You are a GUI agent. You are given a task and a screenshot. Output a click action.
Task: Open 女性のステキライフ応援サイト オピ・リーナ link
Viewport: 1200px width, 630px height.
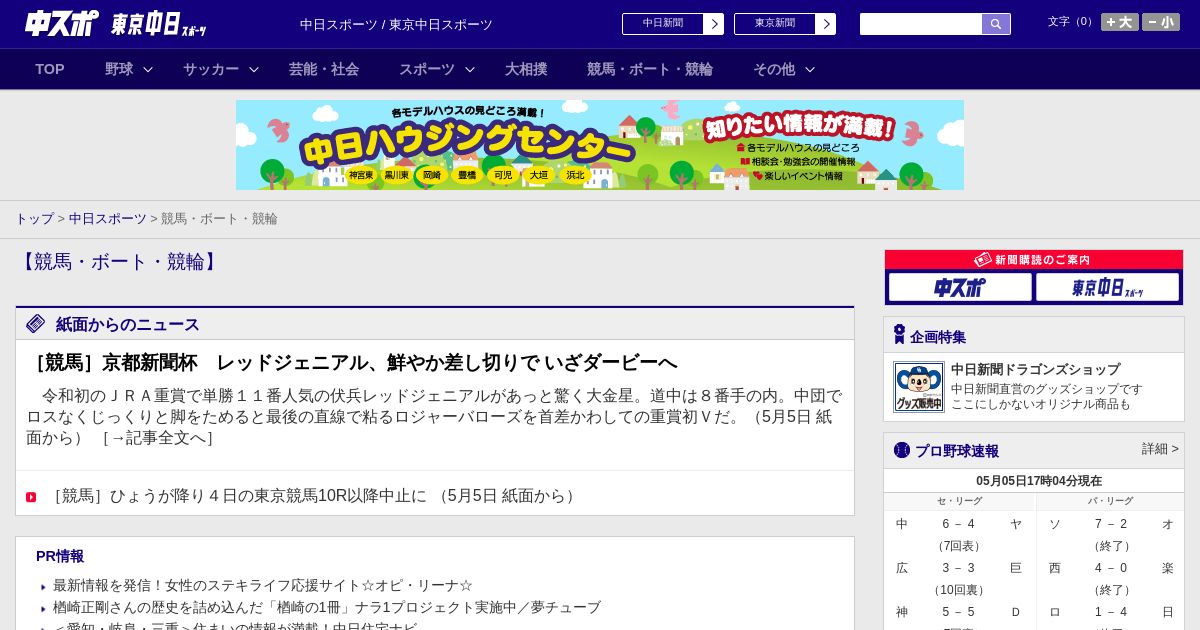point(263,585)
